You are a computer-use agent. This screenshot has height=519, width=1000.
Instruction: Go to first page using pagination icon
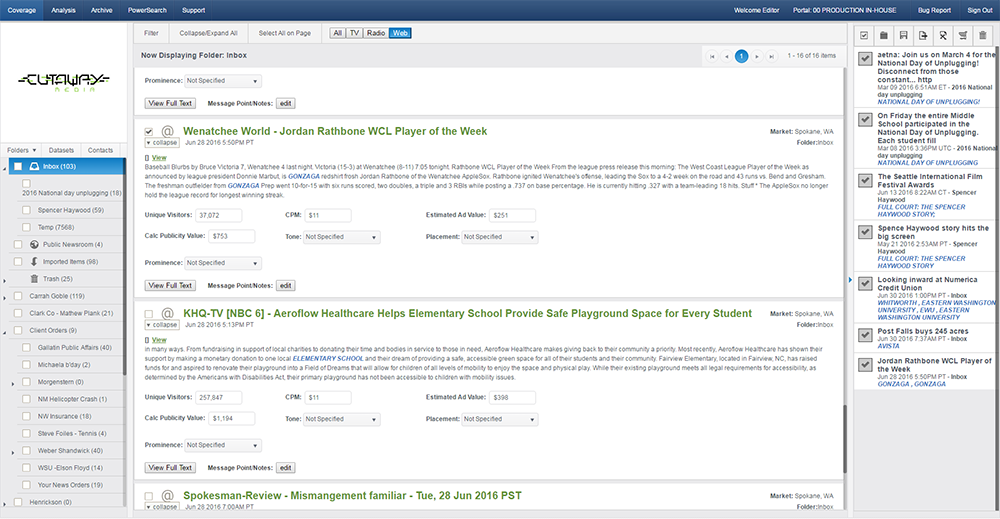pyautogui.click(x=712, y=56)
